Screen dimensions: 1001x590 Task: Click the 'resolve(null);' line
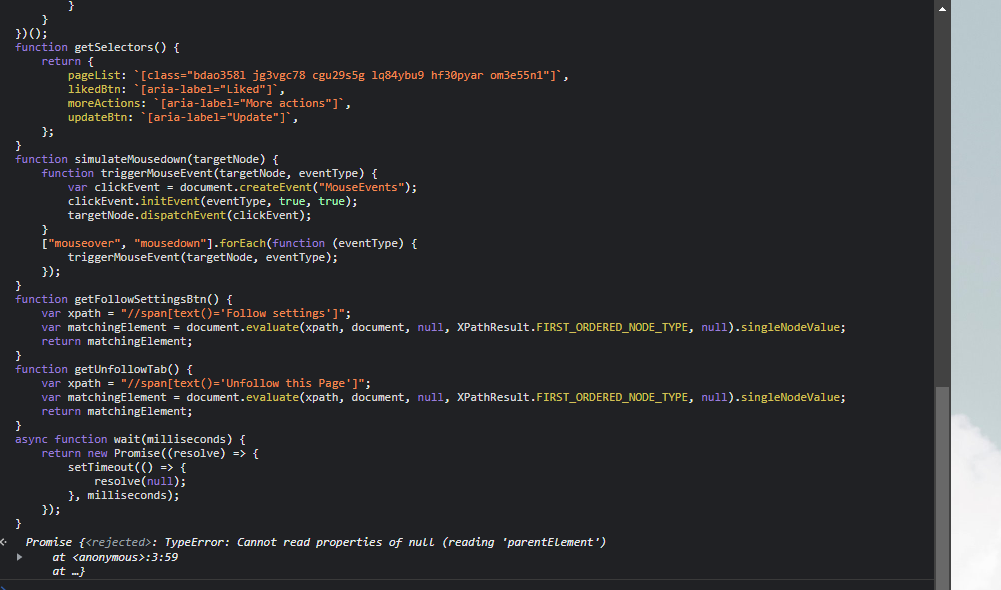pos(140,481)
